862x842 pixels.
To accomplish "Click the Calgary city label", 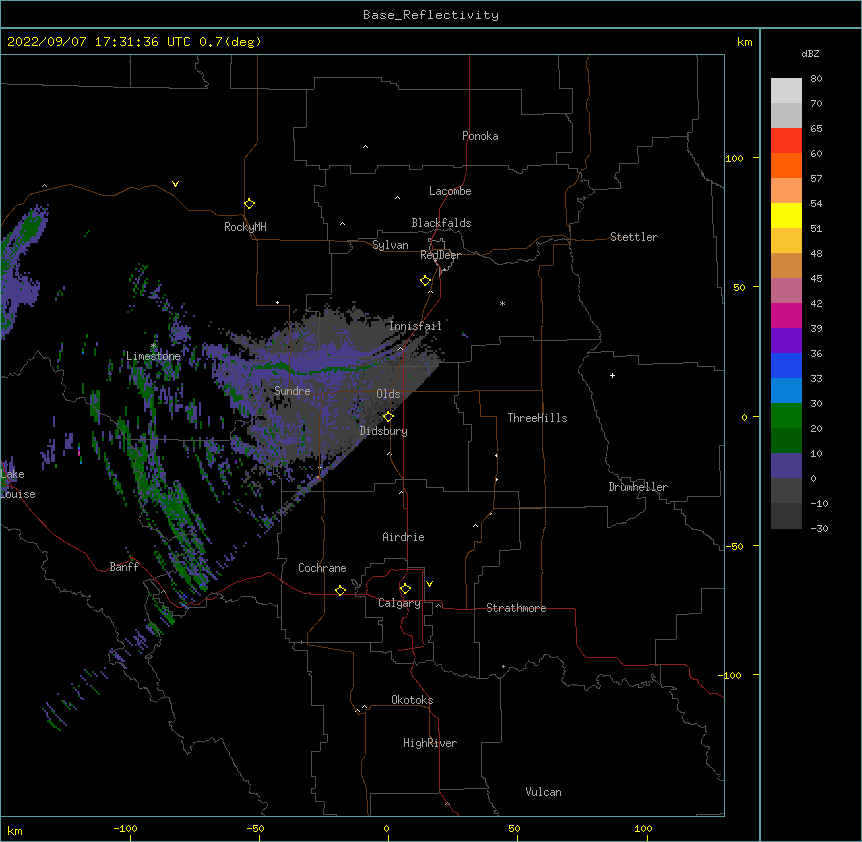I will pos(399,603).
